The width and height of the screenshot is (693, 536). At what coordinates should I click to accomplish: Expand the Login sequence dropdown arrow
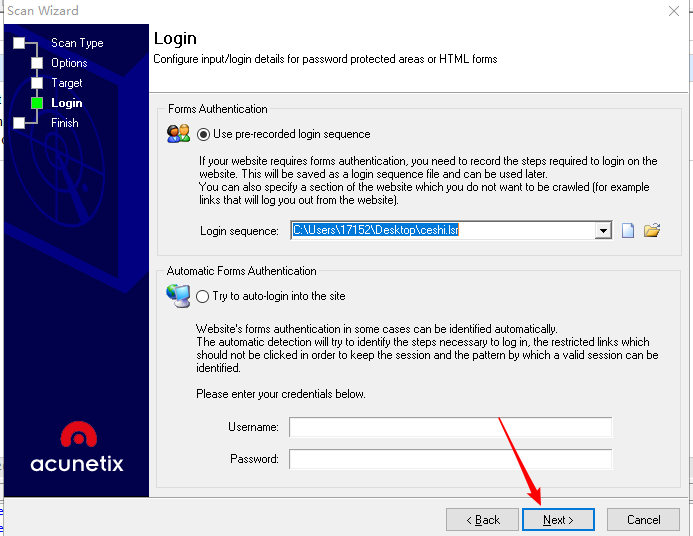(x=602, y=230)
